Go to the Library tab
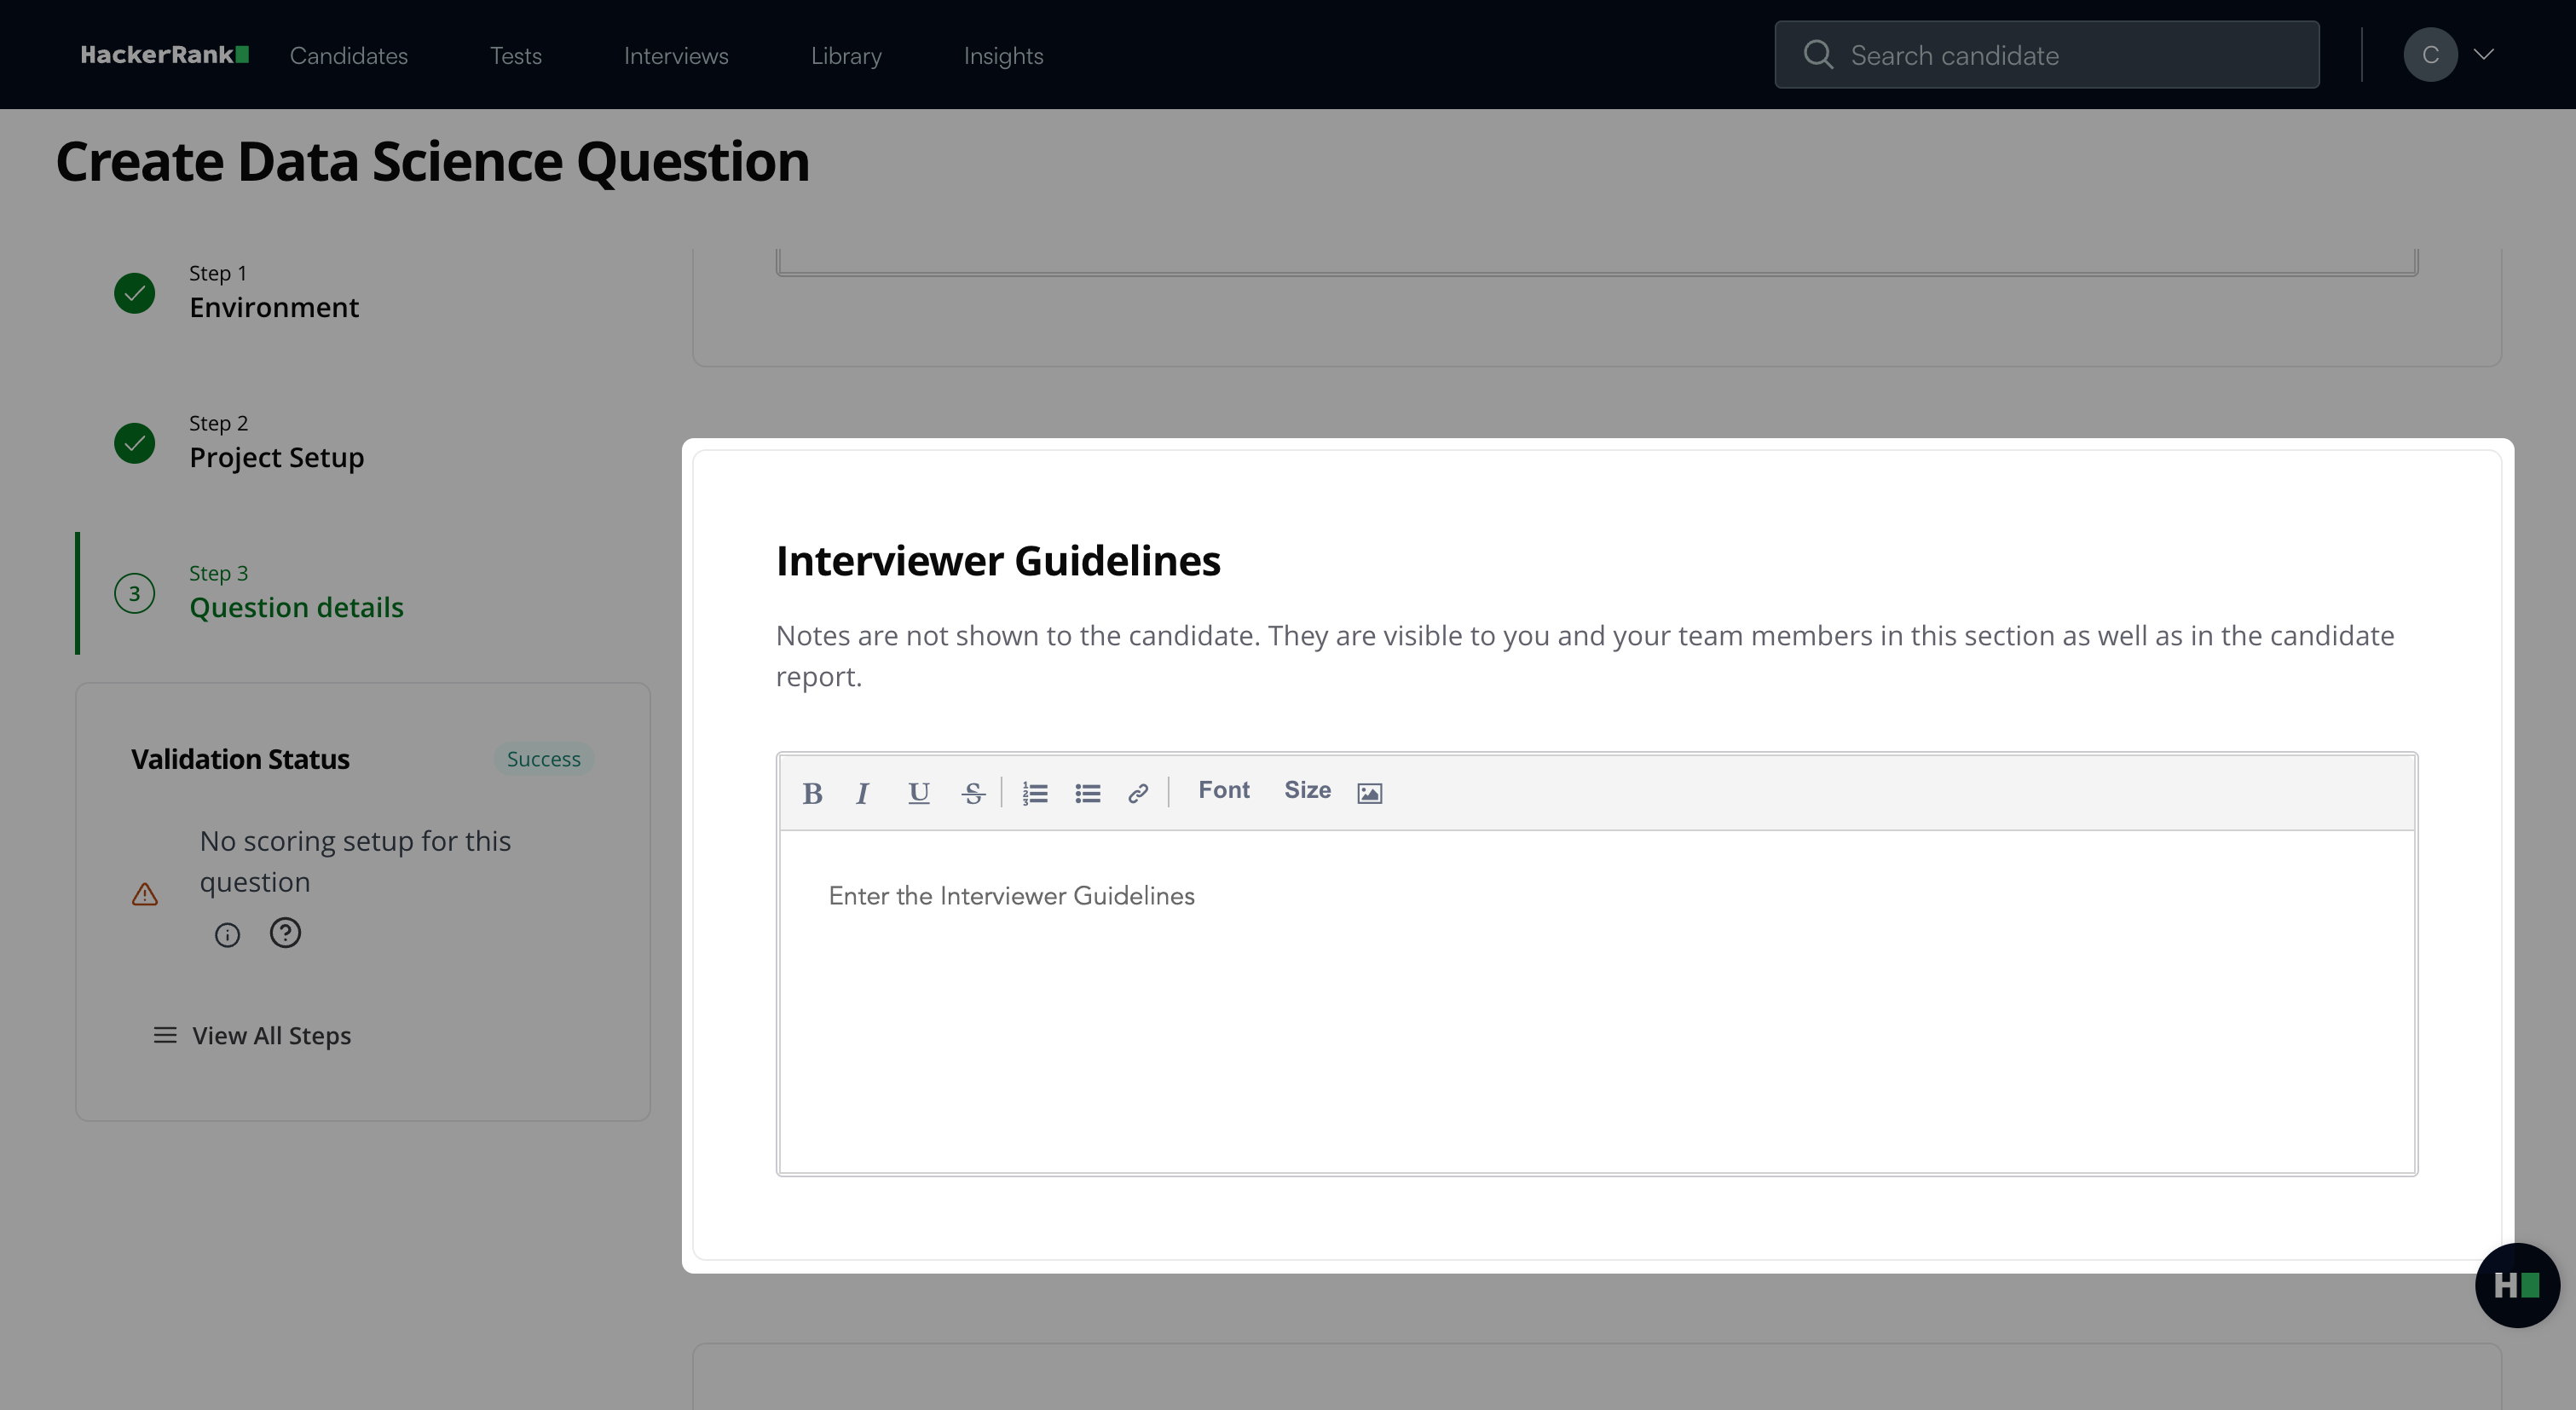 pyautogui.click(x=846, y=56)
